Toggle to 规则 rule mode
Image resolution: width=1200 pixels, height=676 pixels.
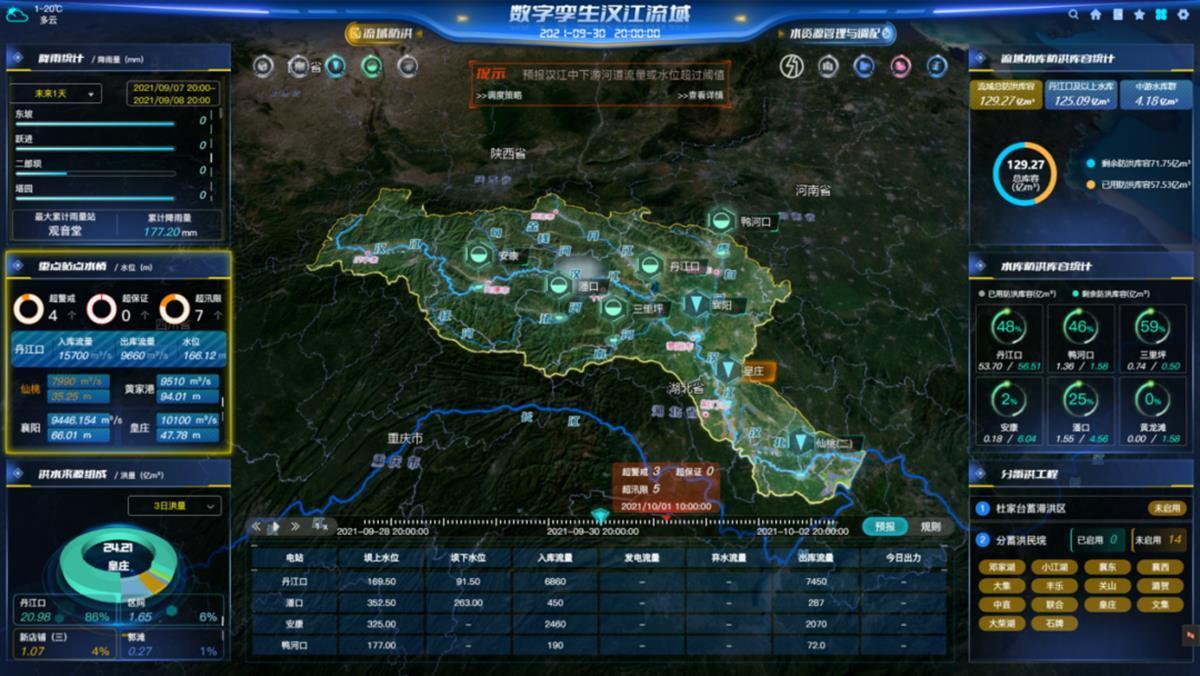click(x=929, y=526)
